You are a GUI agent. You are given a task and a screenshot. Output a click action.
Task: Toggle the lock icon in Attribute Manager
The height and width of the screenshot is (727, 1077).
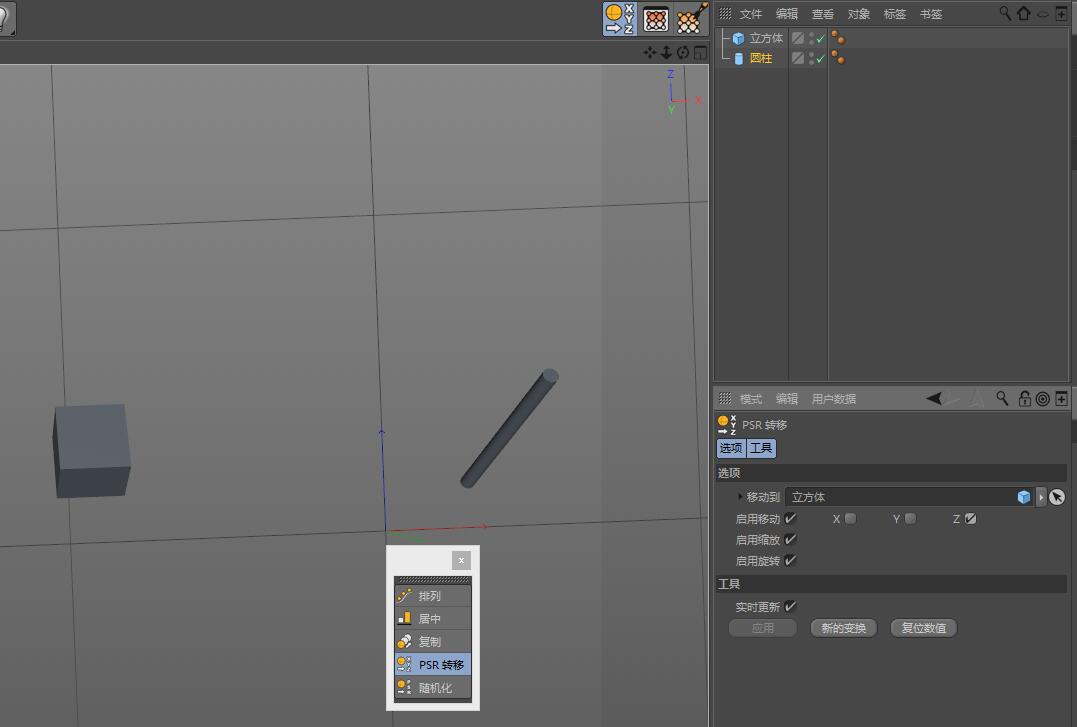[1024, 398]
